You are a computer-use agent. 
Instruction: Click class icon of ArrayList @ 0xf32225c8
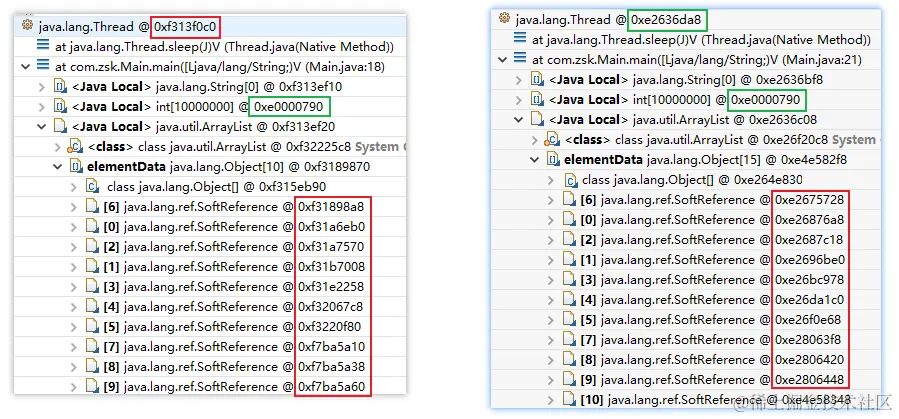[76, 147]
